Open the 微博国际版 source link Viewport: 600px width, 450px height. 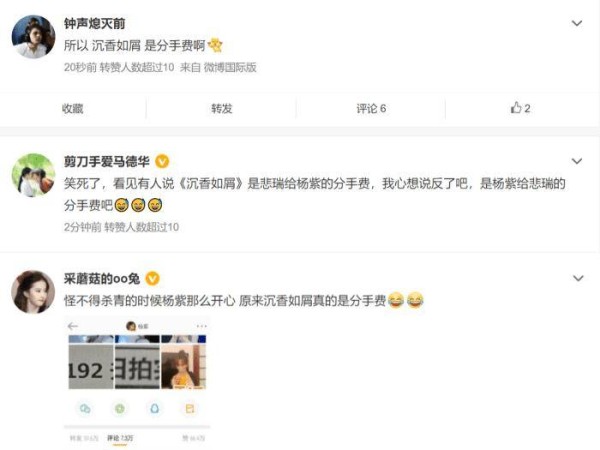(230, 67)
